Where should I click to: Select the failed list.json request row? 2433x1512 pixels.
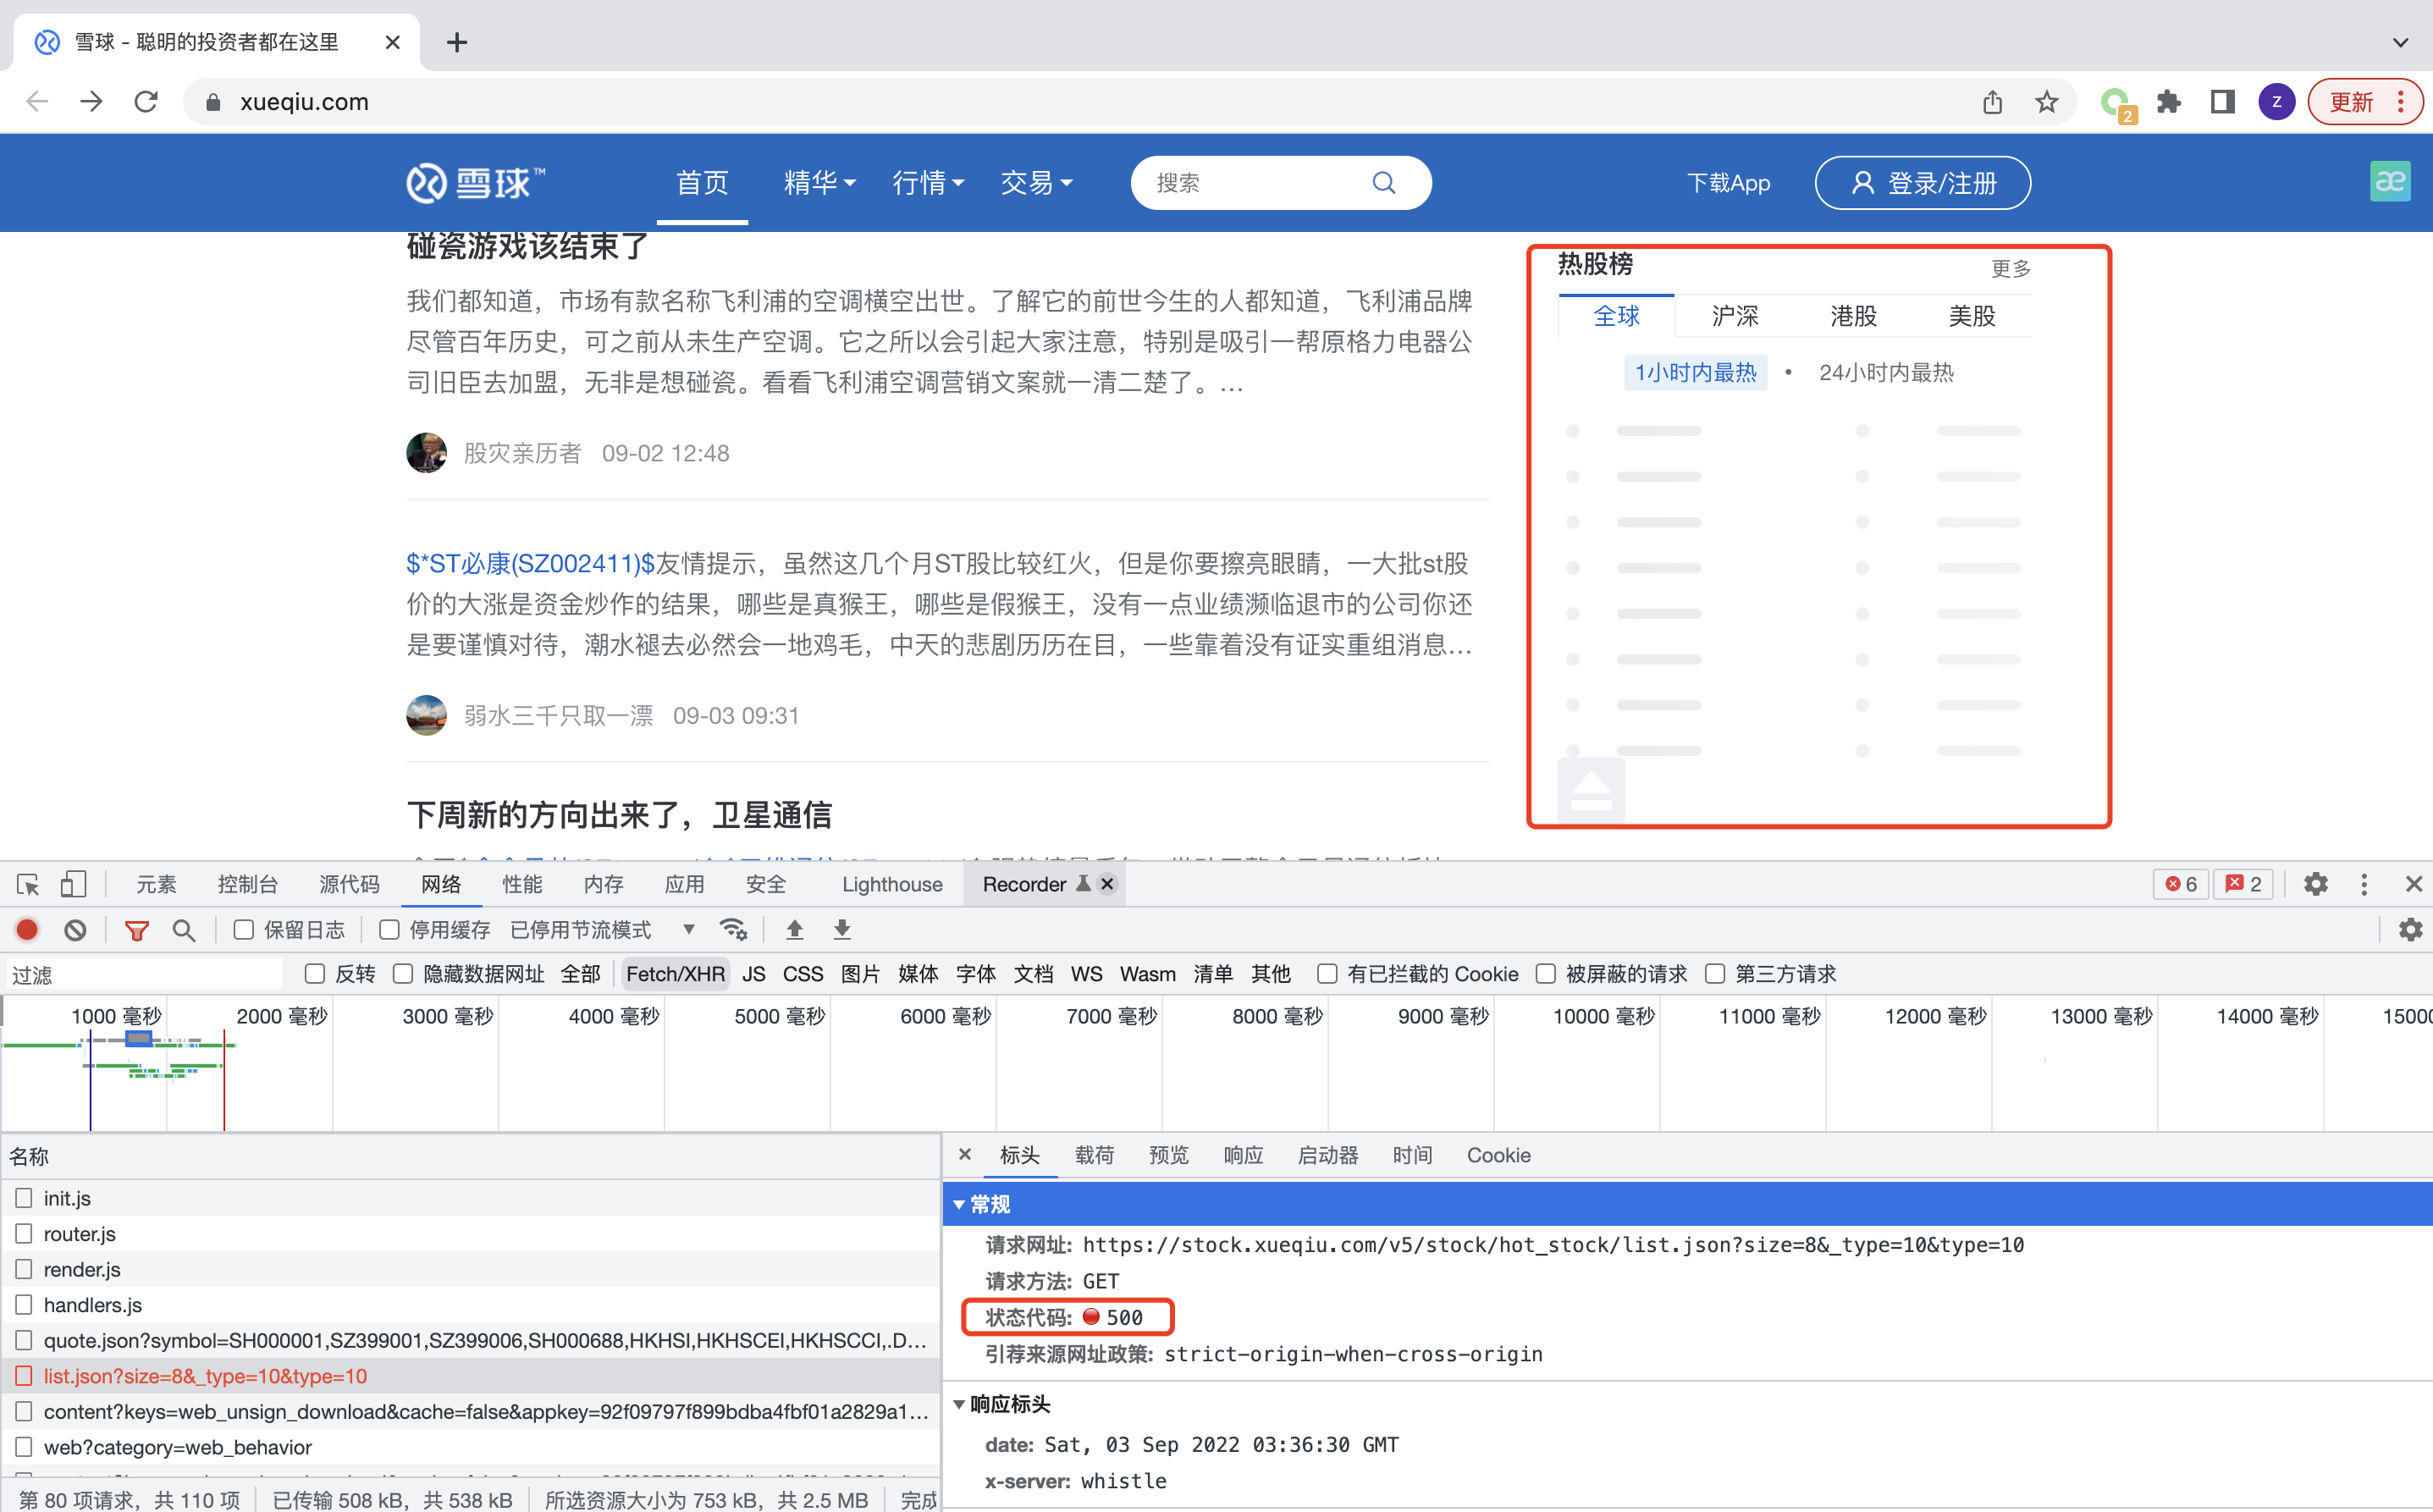pos(470,1375)
